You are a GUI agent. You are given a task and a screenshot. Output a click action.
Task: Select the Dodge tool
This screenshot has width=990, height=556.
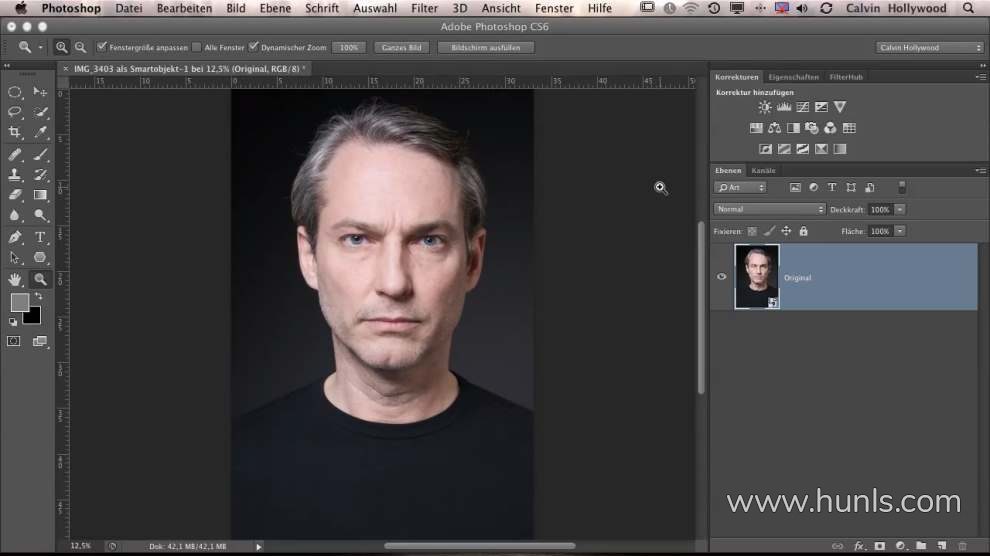tap(40, 215)
